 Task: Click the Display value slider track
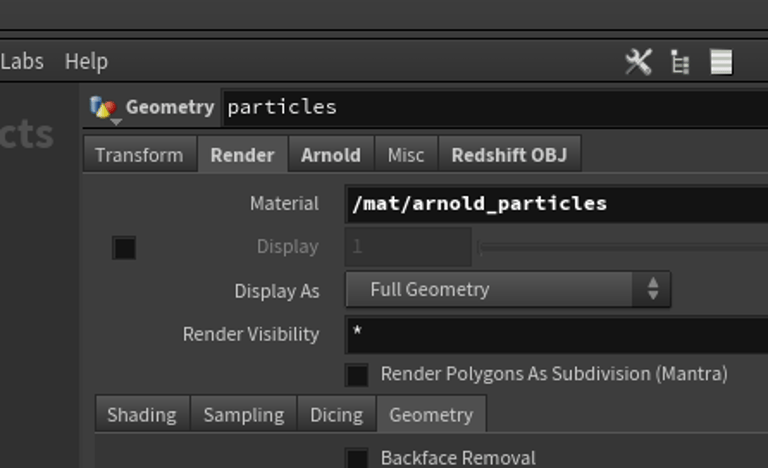[x=623, y=247]
